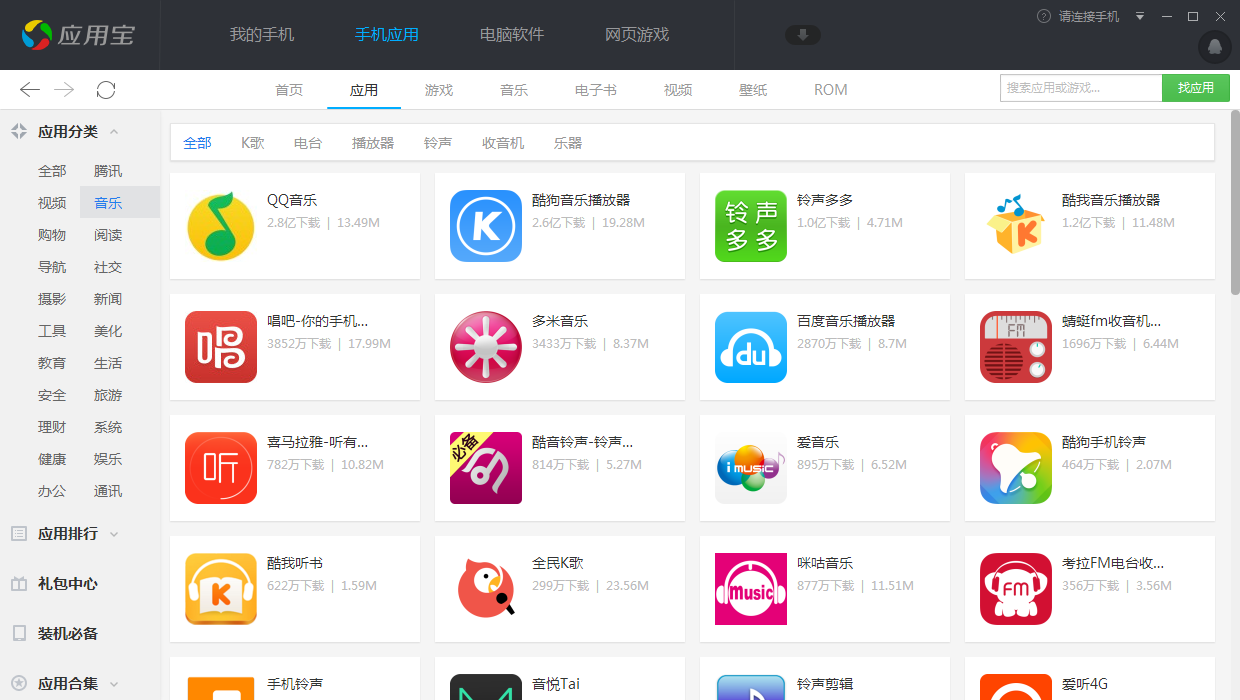Select 旅游 in sidebar categories
Image resolution: width=1240 pixels, height=700 pixels.
[108, 395]
